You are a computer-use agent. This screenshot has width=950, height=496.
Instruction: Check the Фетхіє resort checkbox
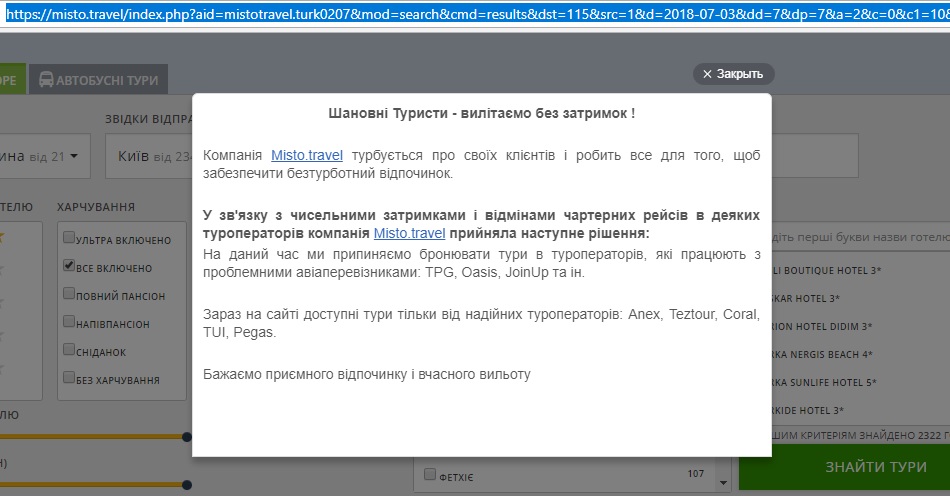click(x=430, y=475)
